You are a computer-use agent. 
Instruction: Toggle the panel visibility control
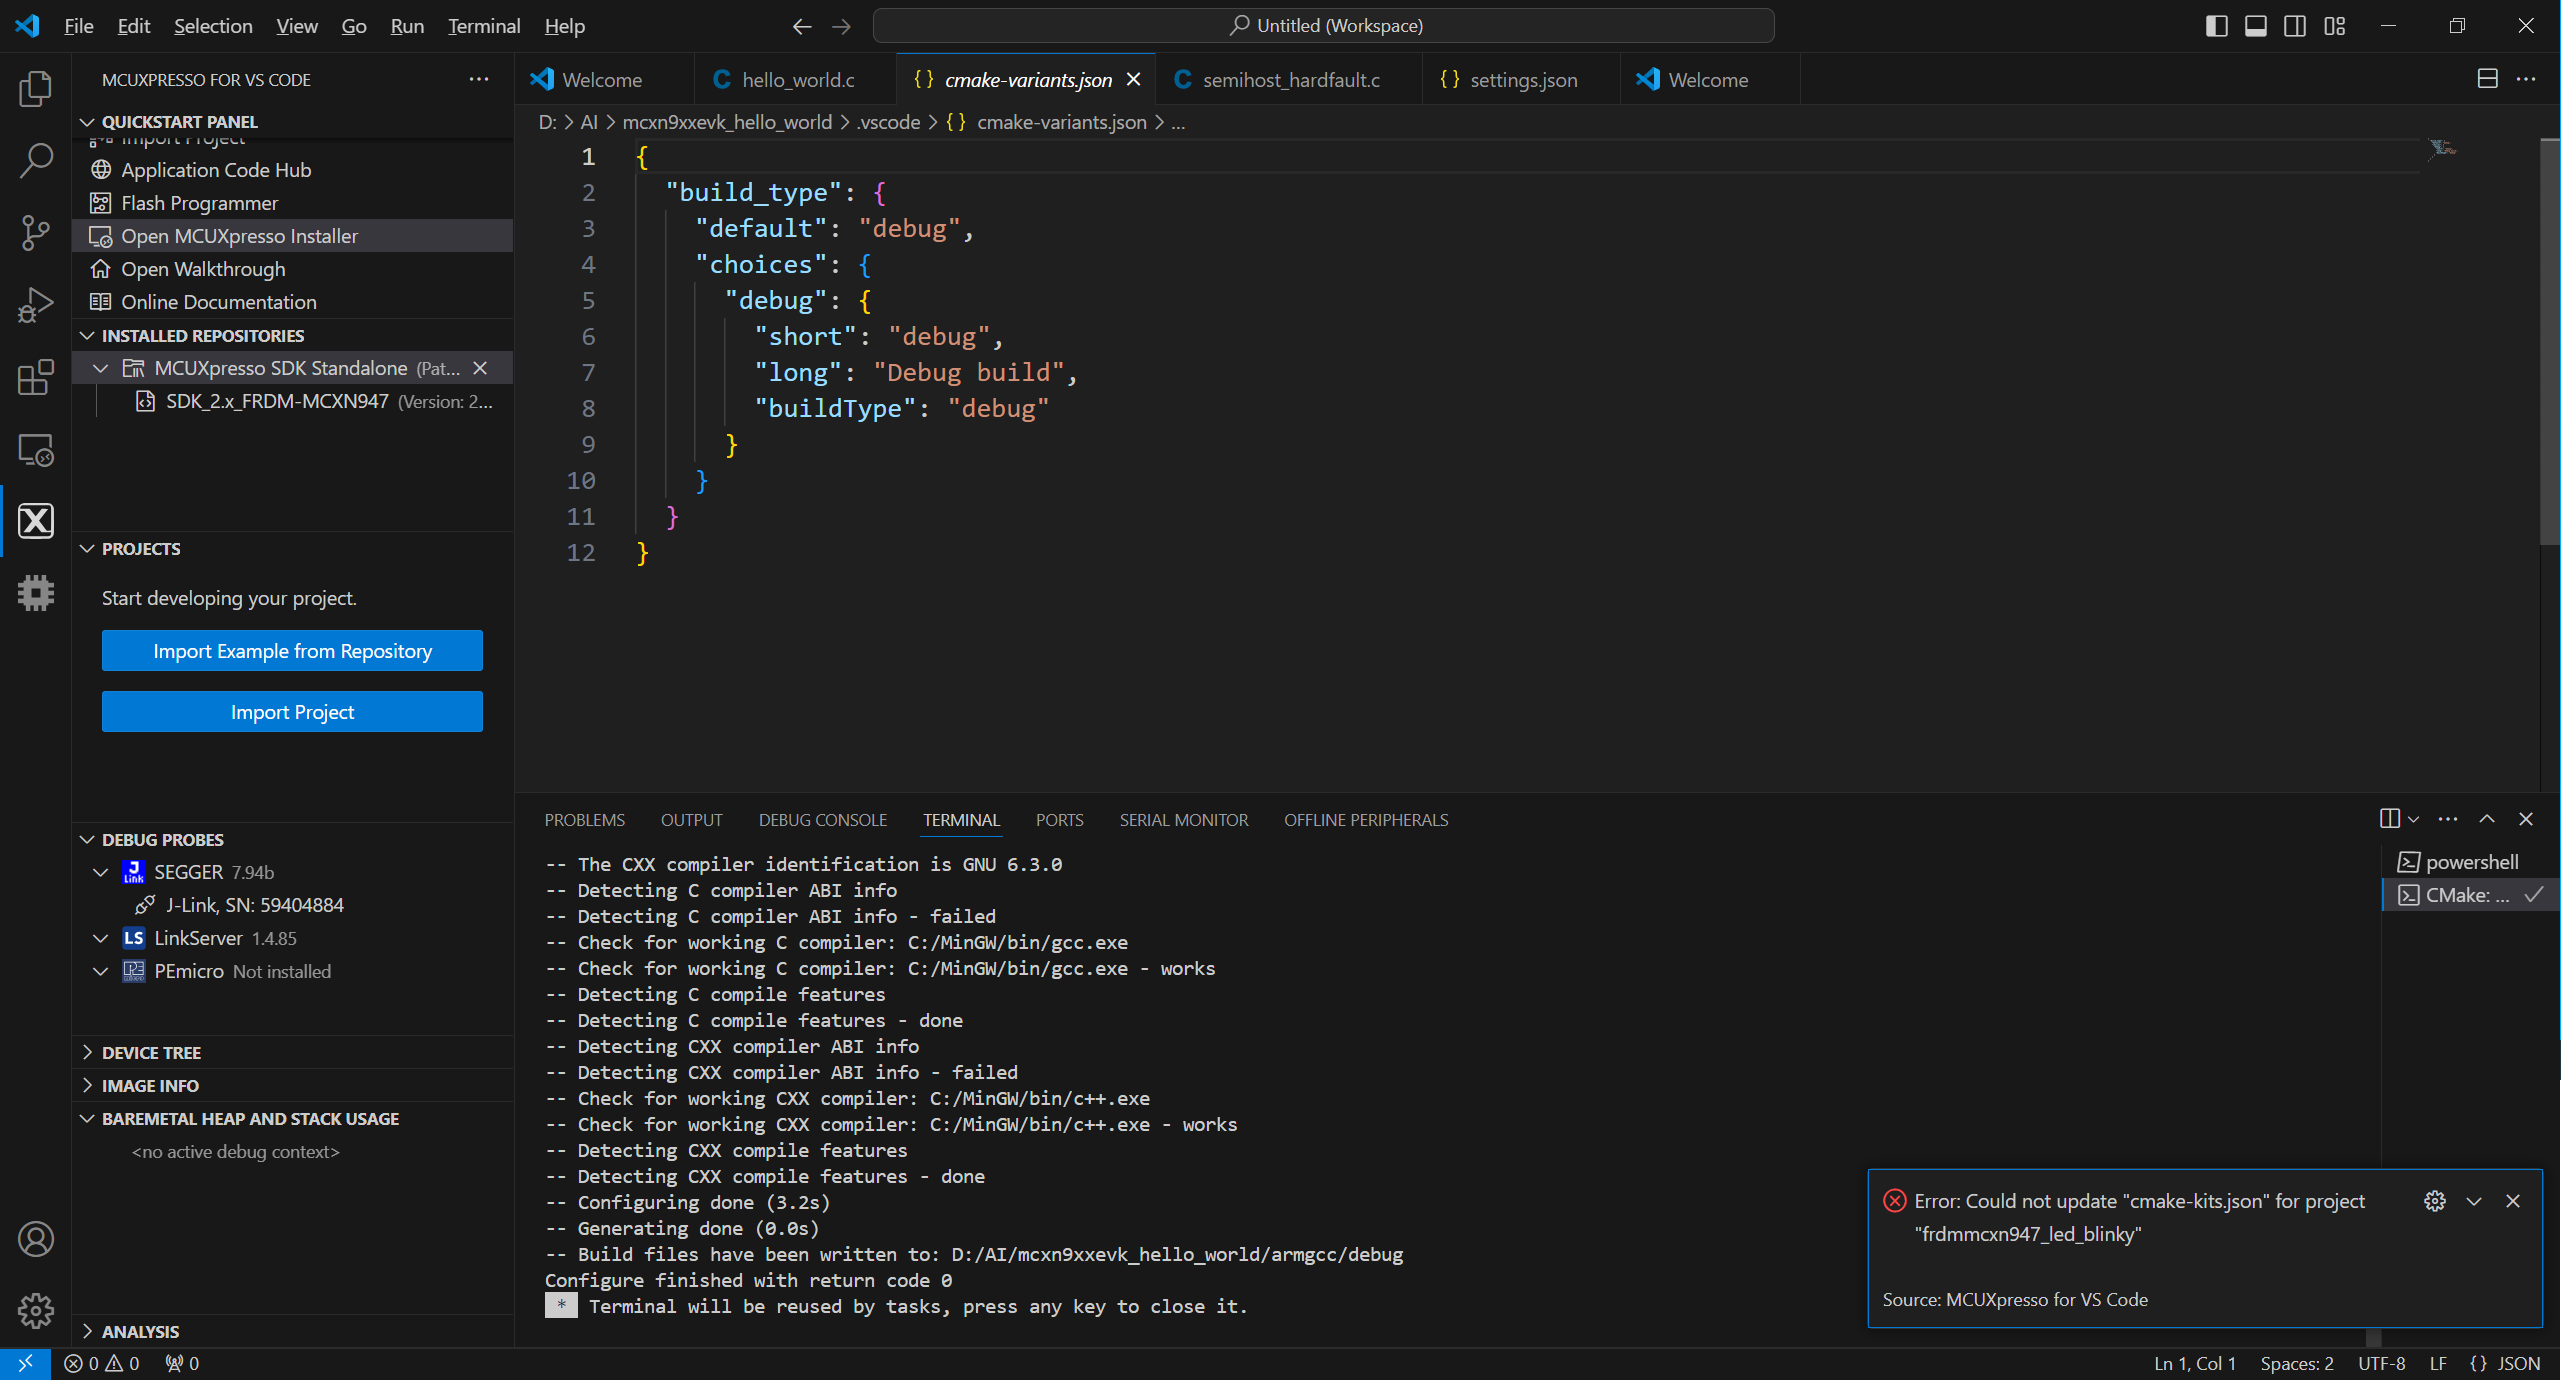[2256, 25]
